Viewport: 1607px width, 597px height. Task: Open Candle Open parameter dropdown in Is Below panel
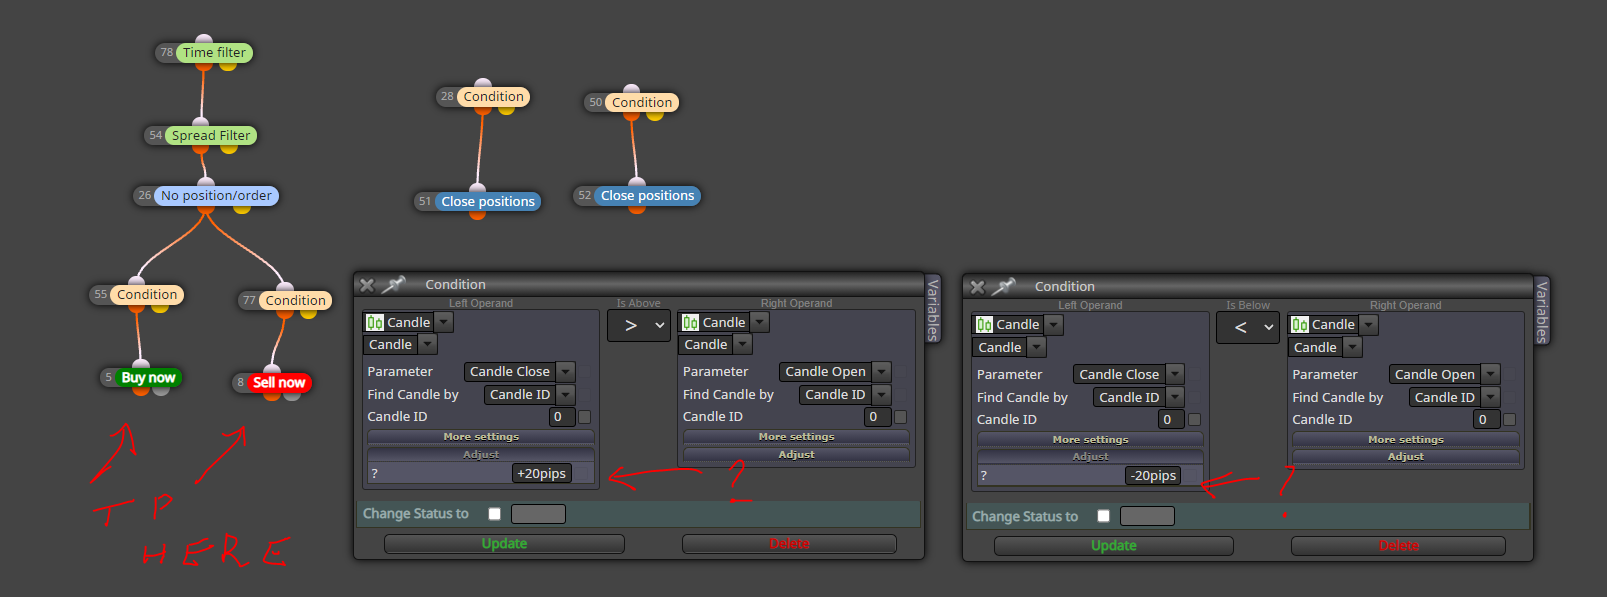point(1444,374)
